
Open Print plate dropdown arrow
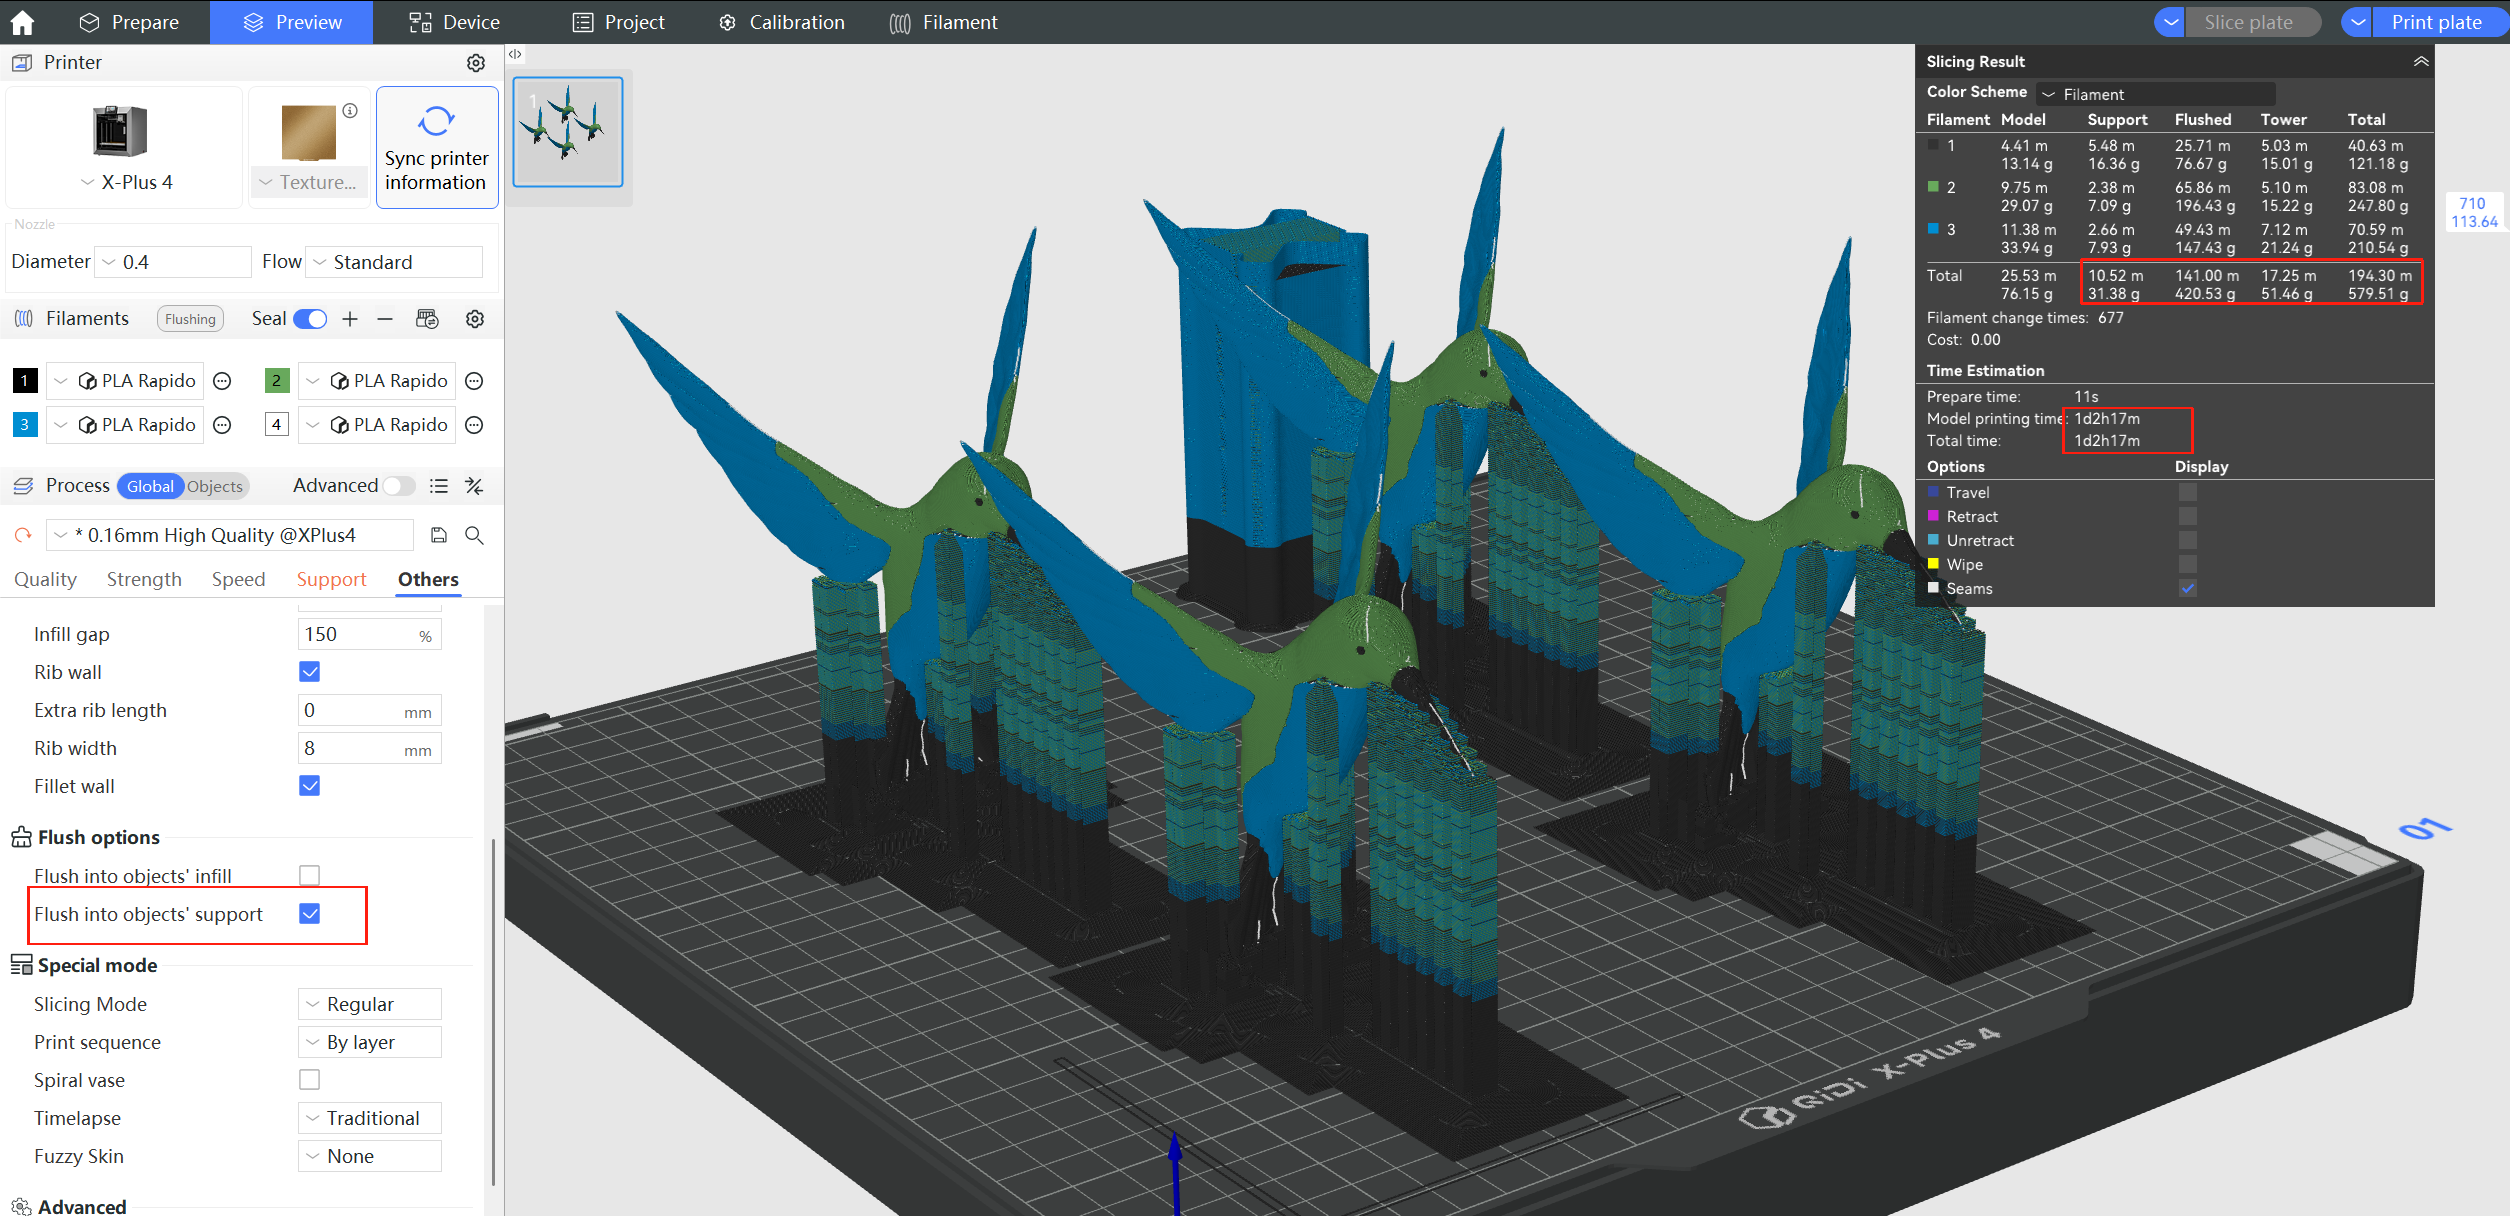click(2357, 22)
